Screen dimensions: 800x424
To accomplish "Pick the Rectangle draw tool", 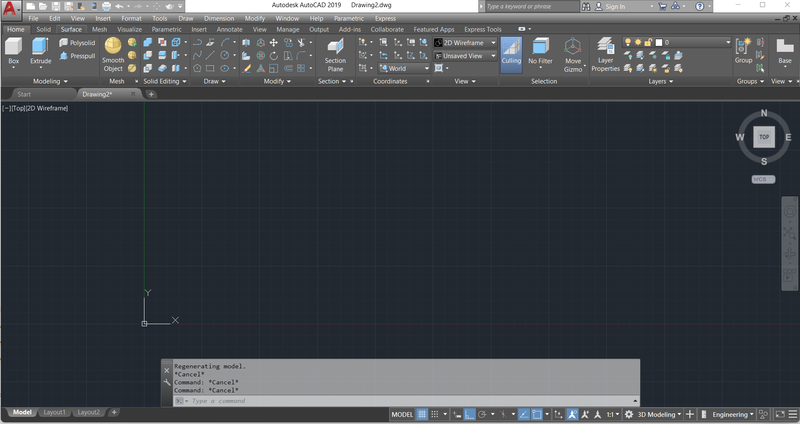I will point(210,68).
